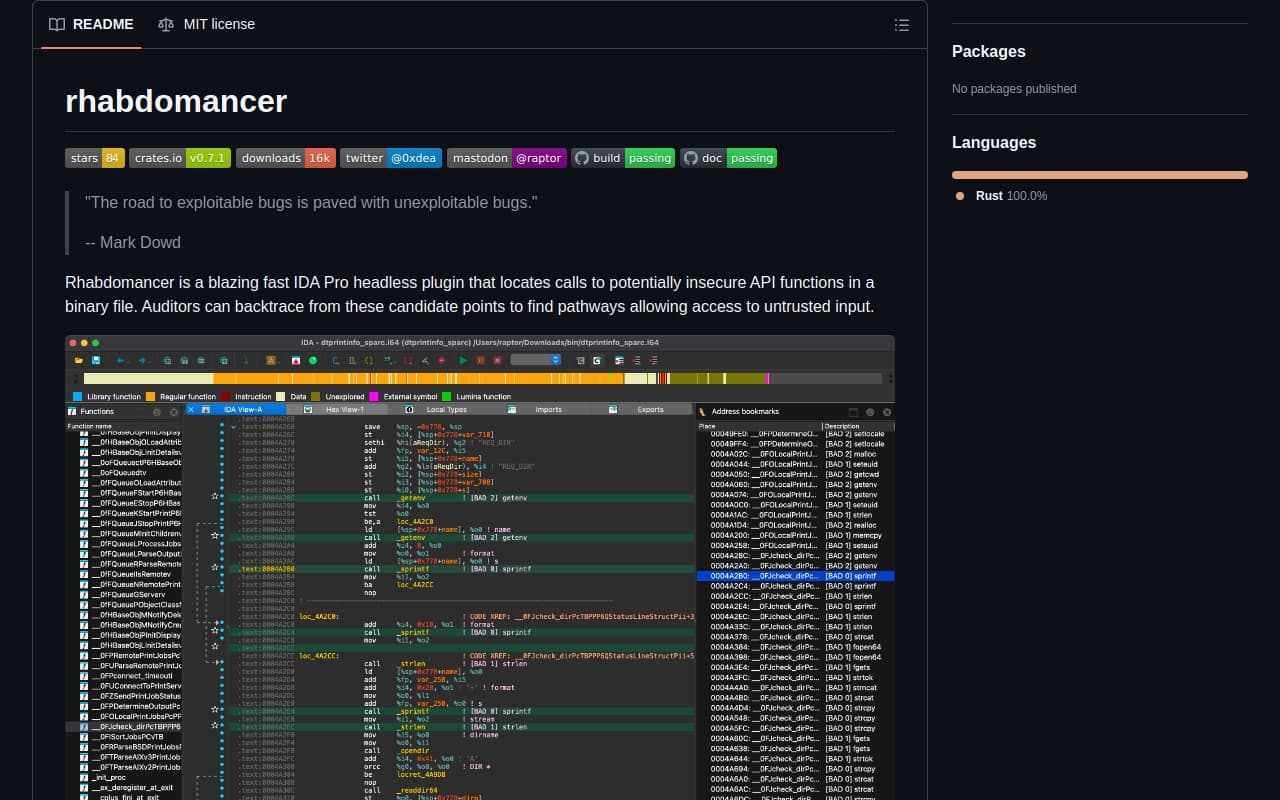Open the search combo box dropdown in toolbar
This screenshot has width=1280, height=800.
[555, 360]
